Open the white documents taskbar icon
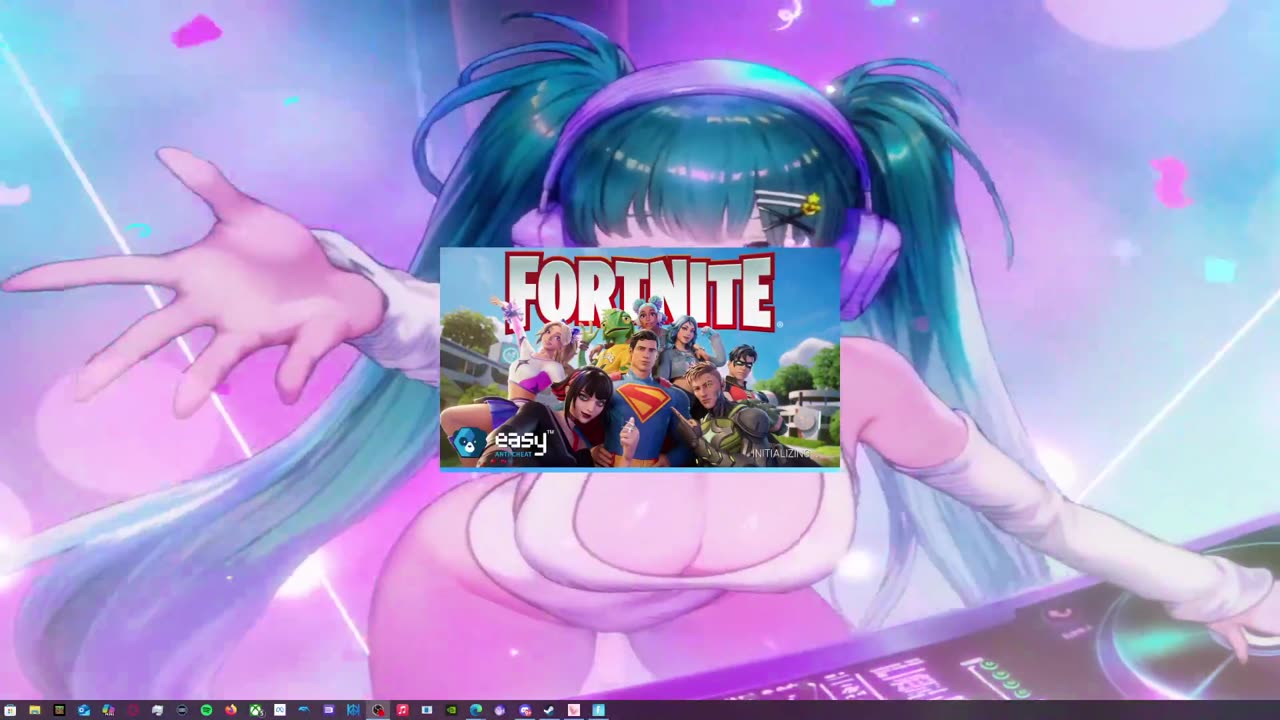This screenshot has width=1280, height=720. click(x=157, y=710)
